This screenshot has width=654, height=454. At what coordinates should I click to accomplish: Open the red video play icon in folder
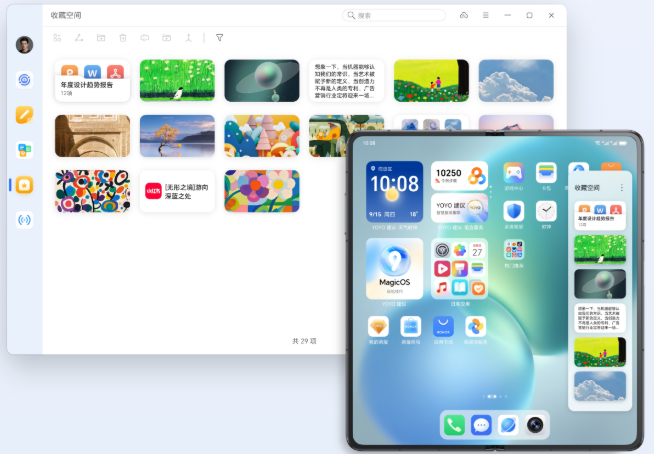tap(442, 269)
